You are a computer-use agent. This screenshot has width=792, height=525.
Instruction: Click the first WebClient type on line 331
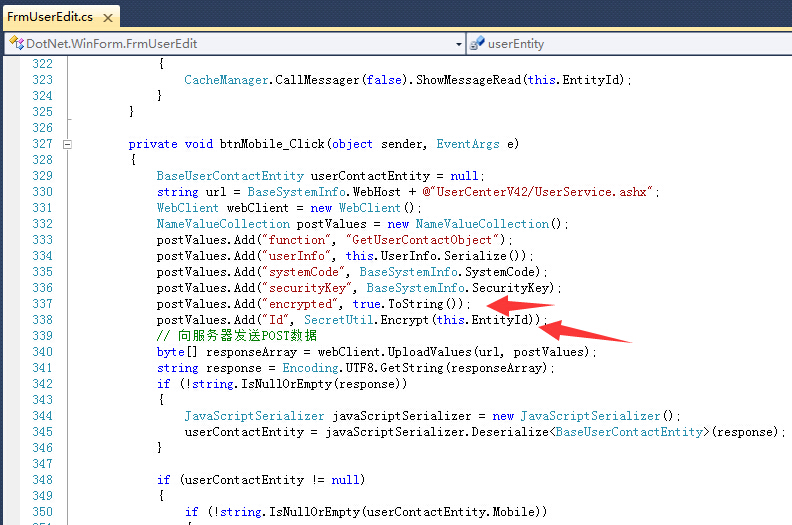click(187, 208)
